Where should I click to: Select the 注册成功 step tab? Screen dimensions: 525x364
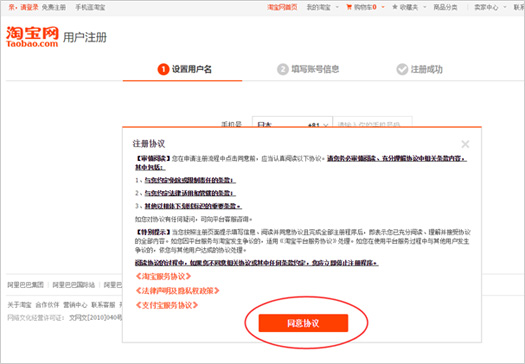pos(420,69)
